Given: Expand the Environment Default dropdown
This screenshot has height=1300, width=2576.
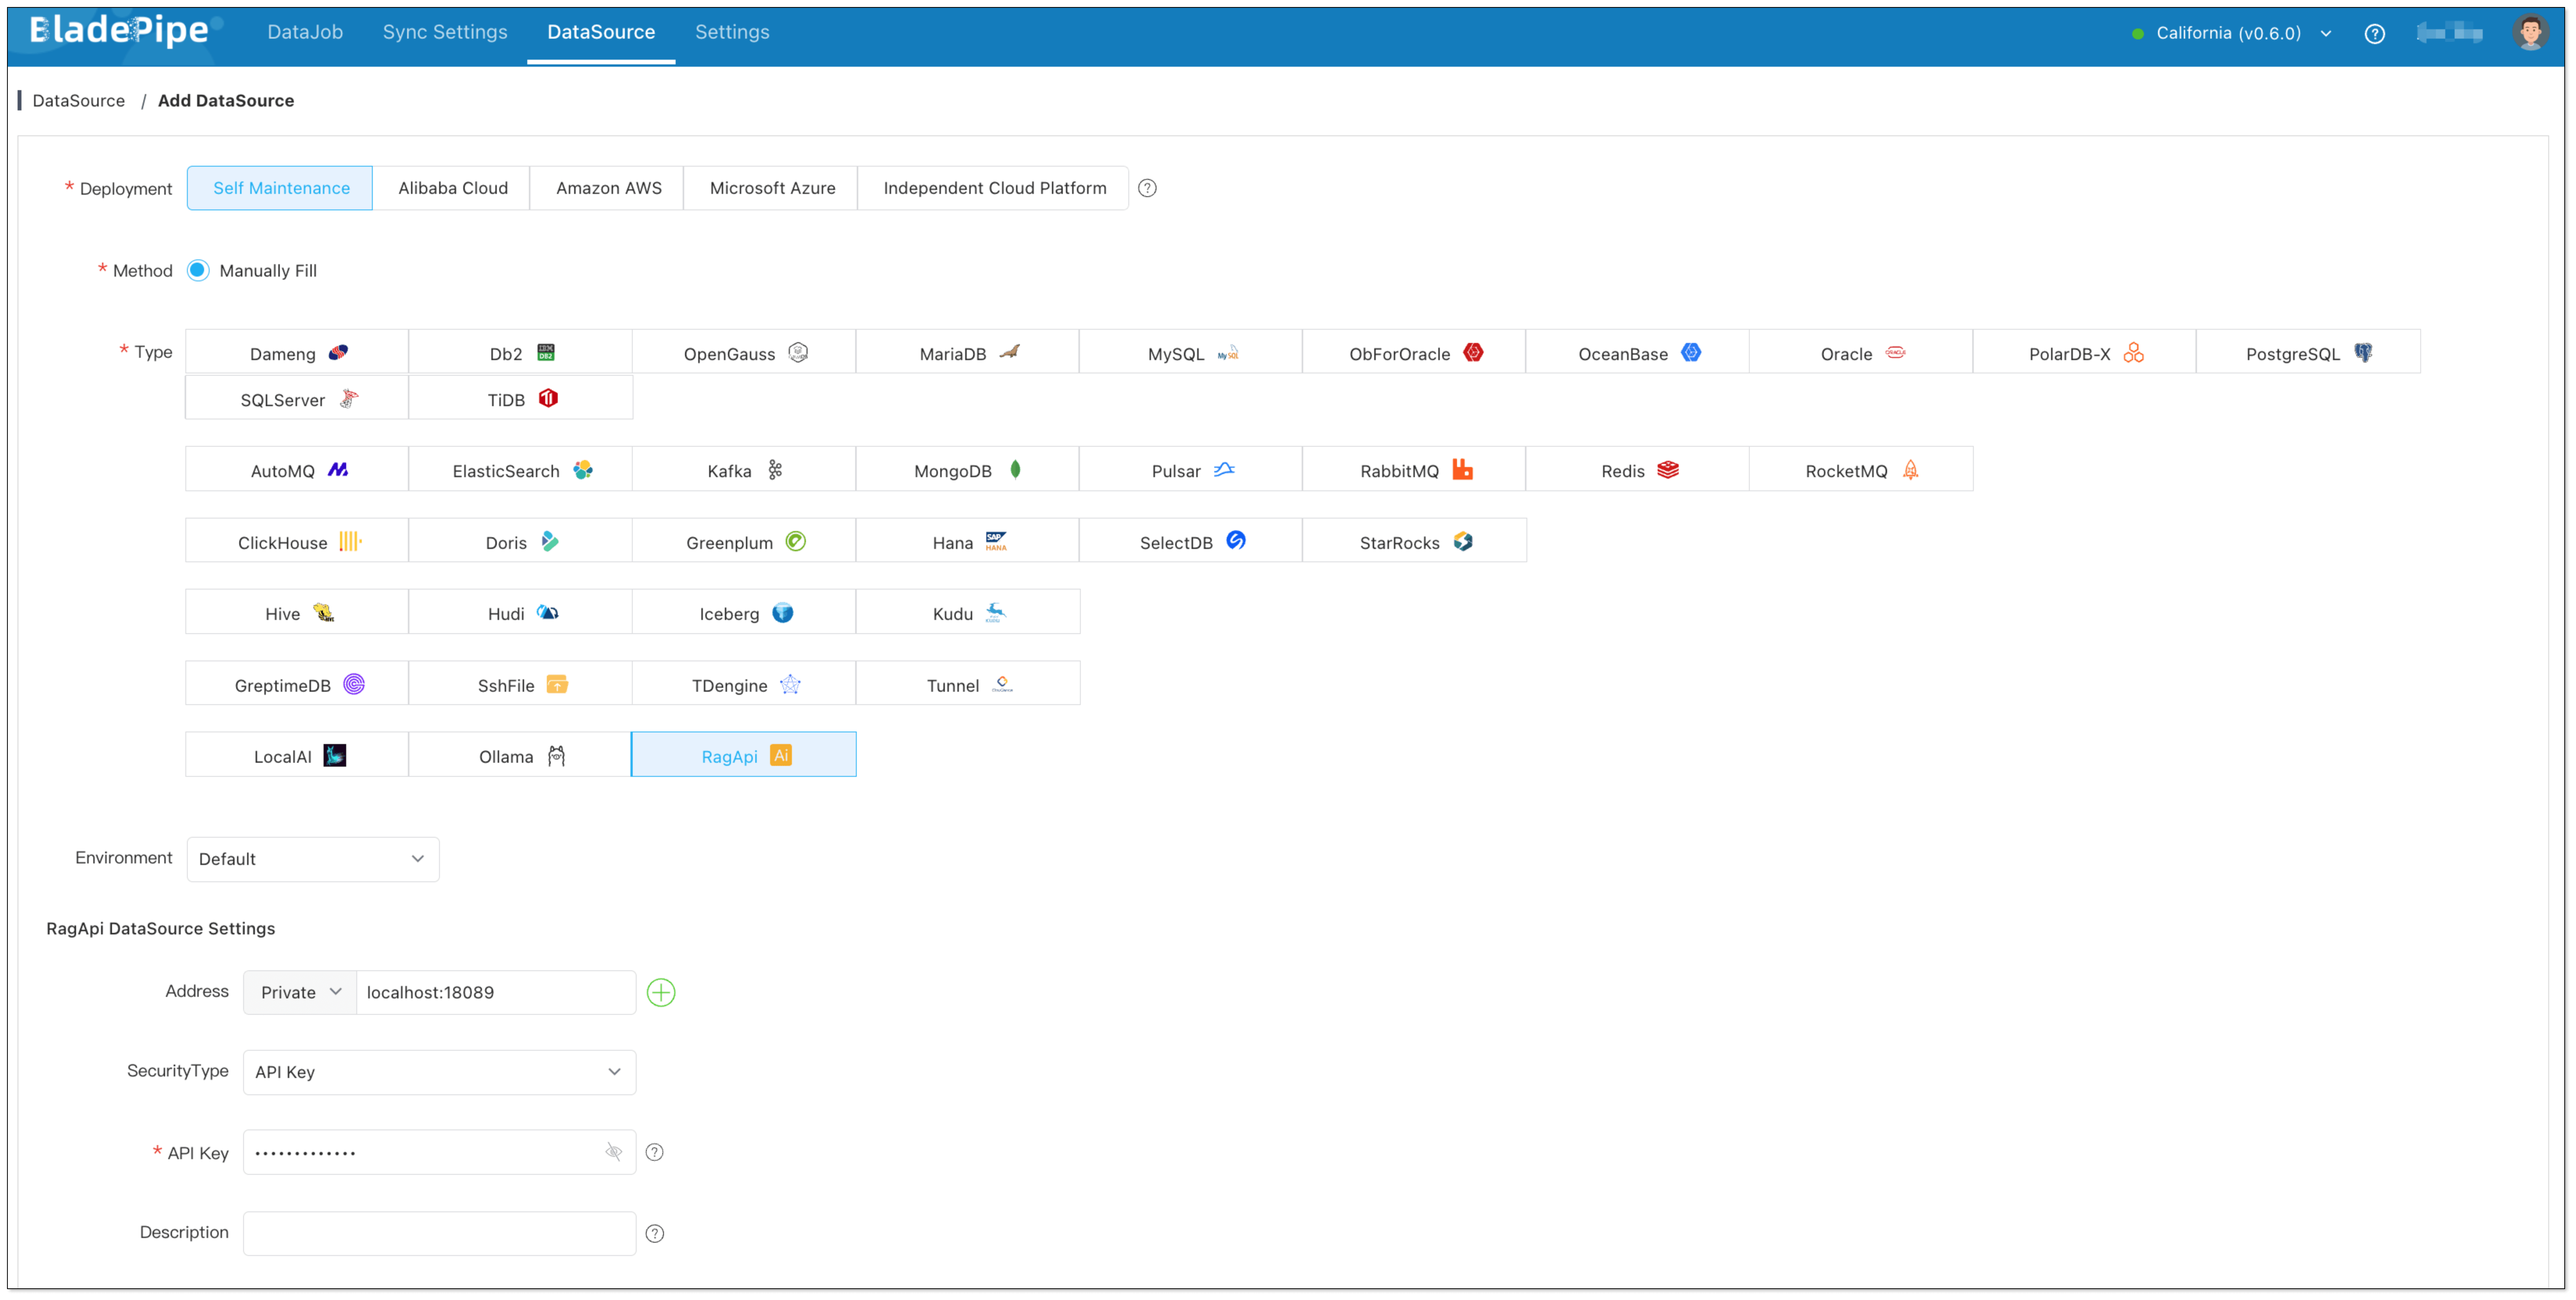Looking at the screenshot, I should (312, 859).
